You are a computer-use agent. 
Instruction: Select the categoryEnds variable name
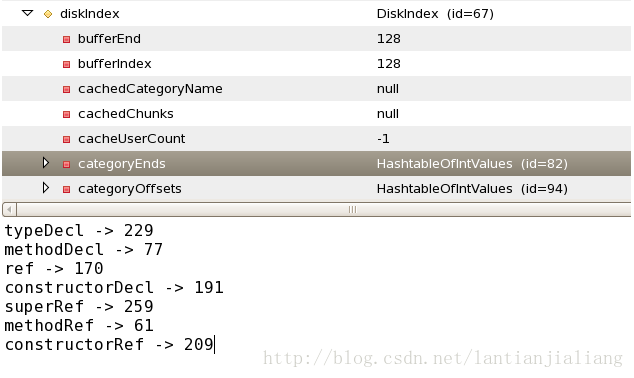122,164
